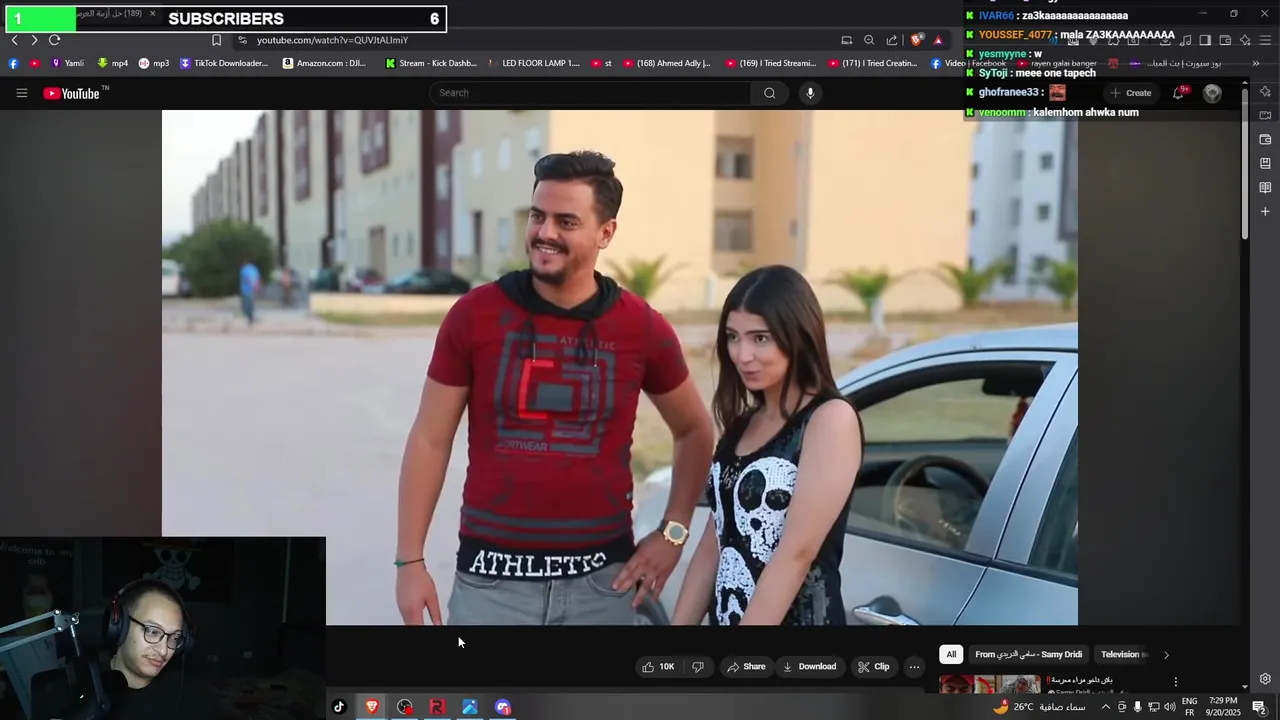Image resolution: width=1280 pixels, height=720 pixels.
Task: Open the zoom magnifier in address bar
Action: [x=869, y=40]
